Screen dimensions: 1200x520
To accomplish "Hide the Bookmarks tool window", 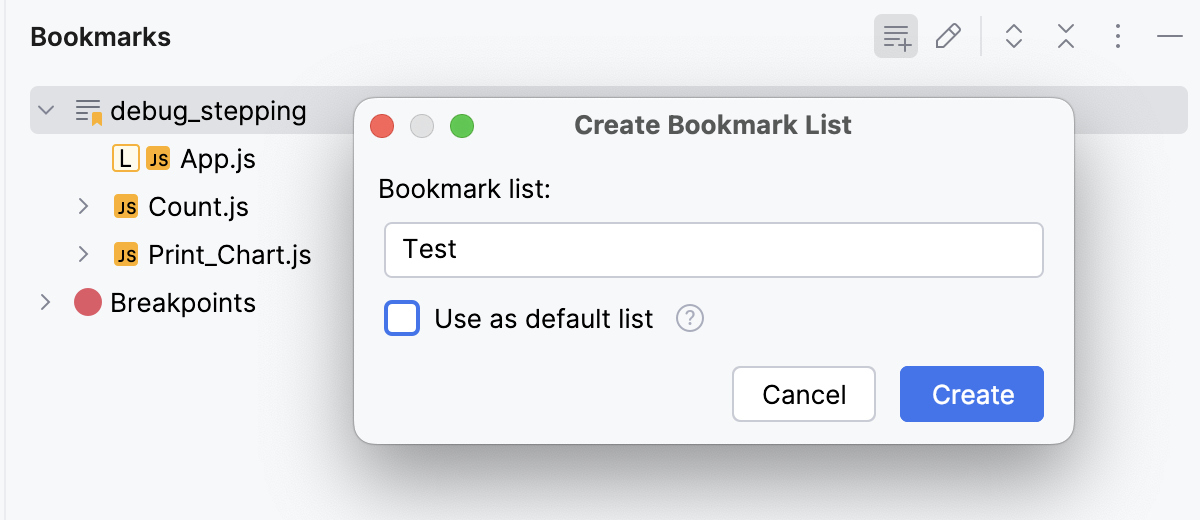I will [x=1170, y=37].
